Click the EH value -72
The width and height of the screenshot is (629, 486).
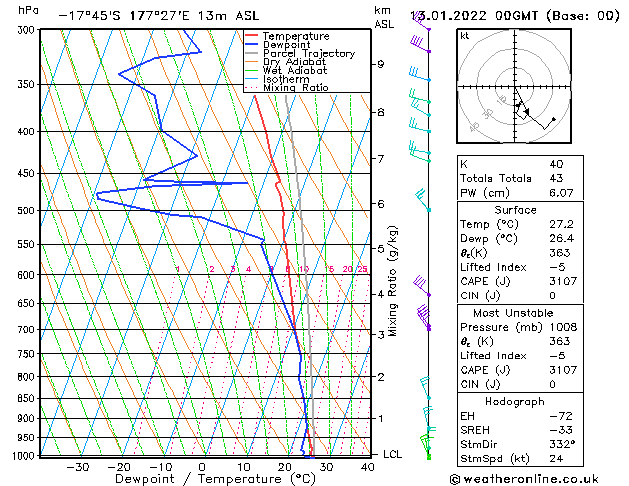[561, 416]
